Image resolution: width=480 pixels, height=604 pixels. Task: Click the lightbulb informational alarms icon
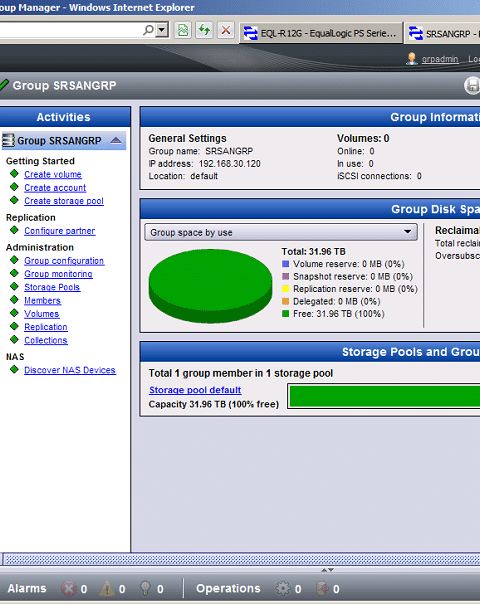(145, 588)
